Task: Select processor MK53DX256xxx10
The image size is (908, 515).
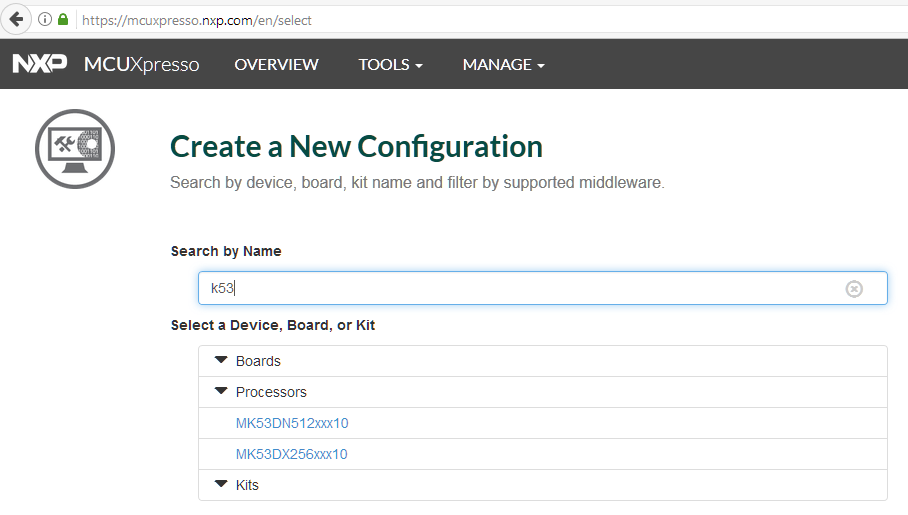Action: [292, 454]
